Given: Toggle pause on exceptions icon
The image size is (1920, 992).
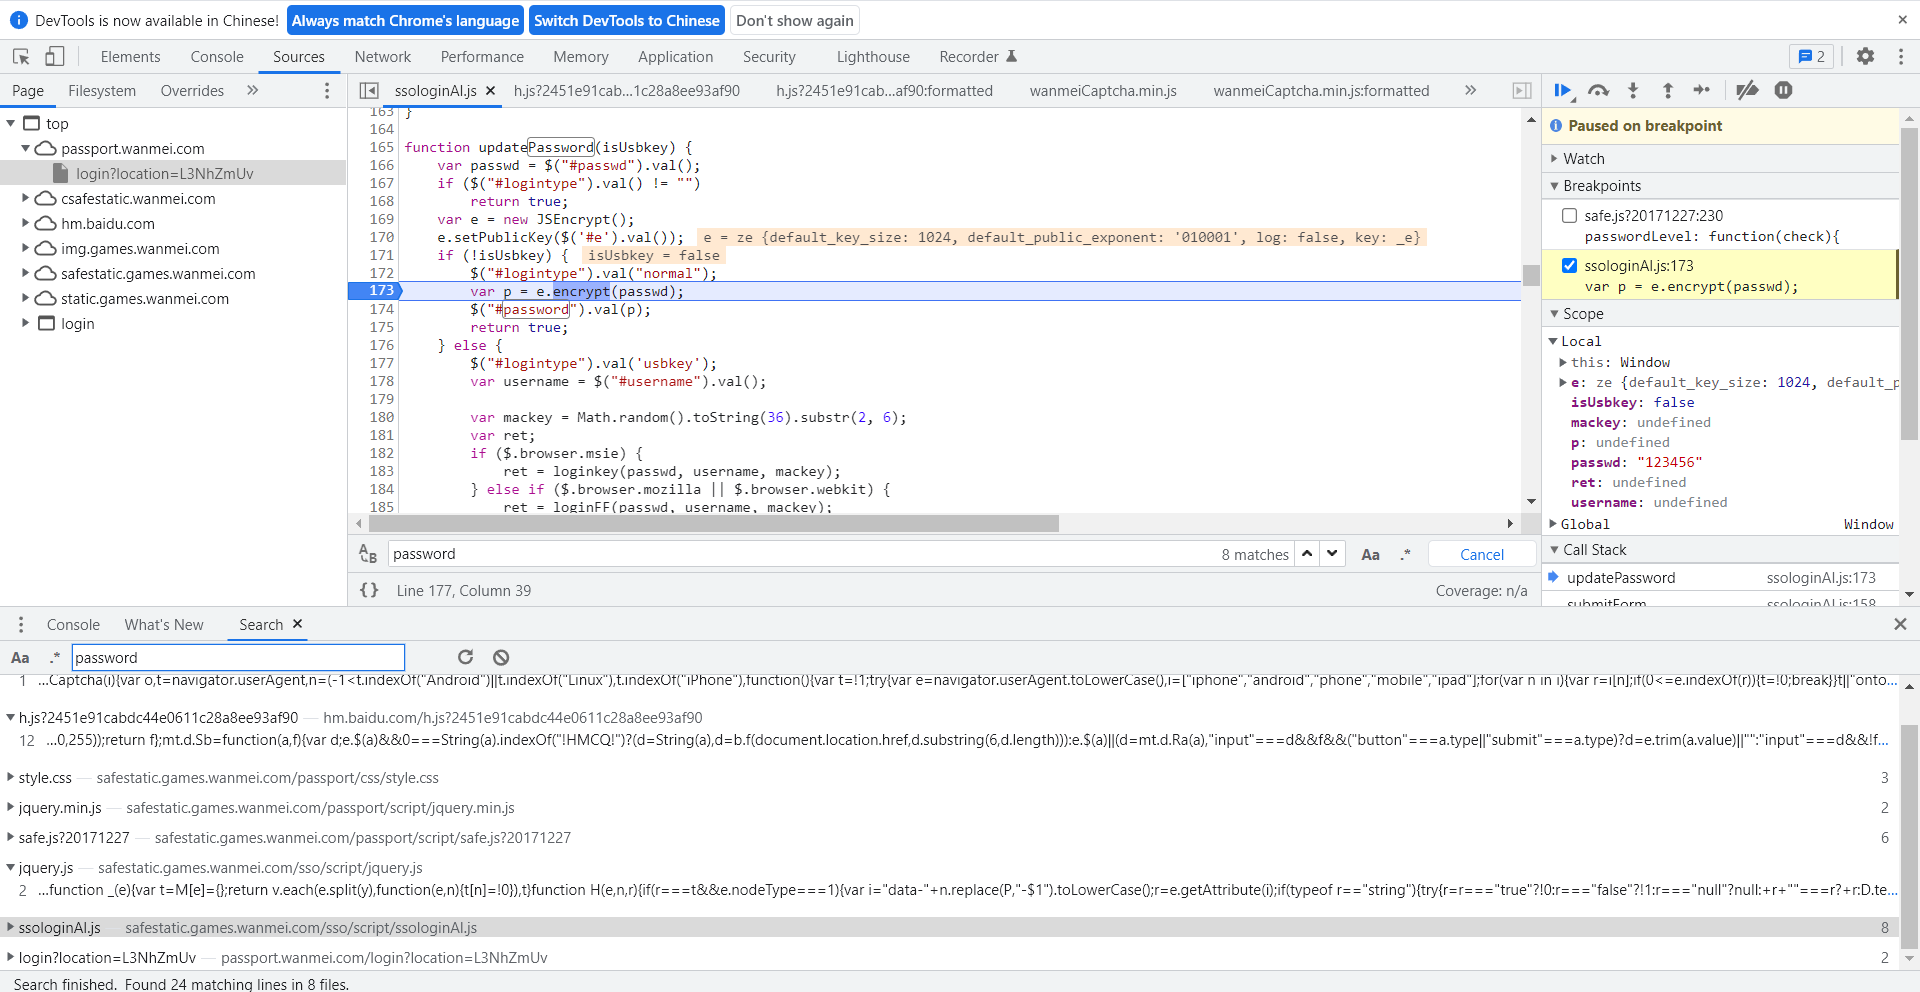Looking at the screenshot, I should tap(1783, 91).
